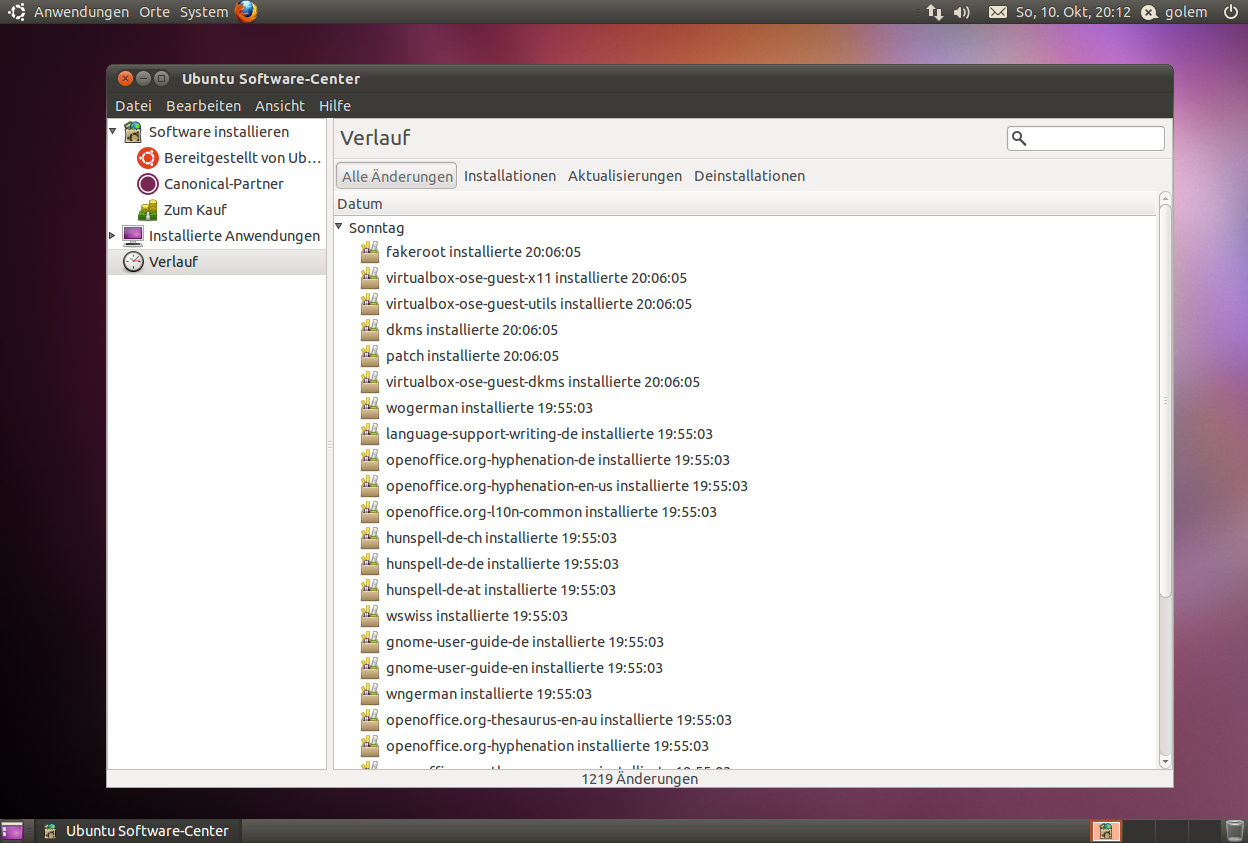1248x843 pixels.
Task: Click the package icon beside language-support-writing-de
Action: pos(370,433)
